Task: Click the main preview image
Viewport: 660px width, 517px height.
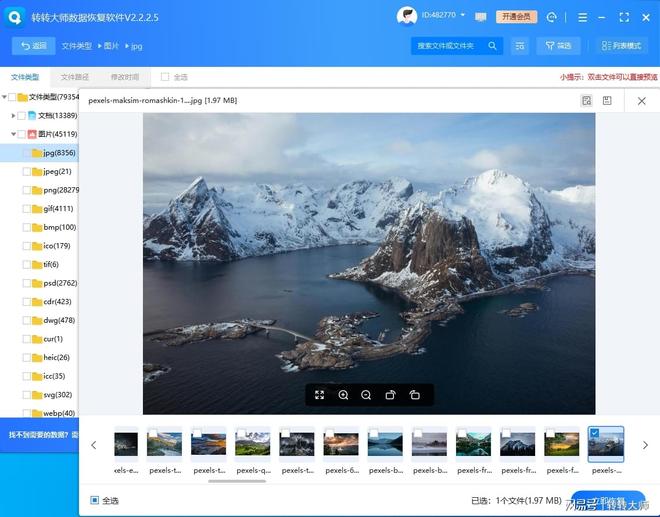Action: (x=369, y=264)
